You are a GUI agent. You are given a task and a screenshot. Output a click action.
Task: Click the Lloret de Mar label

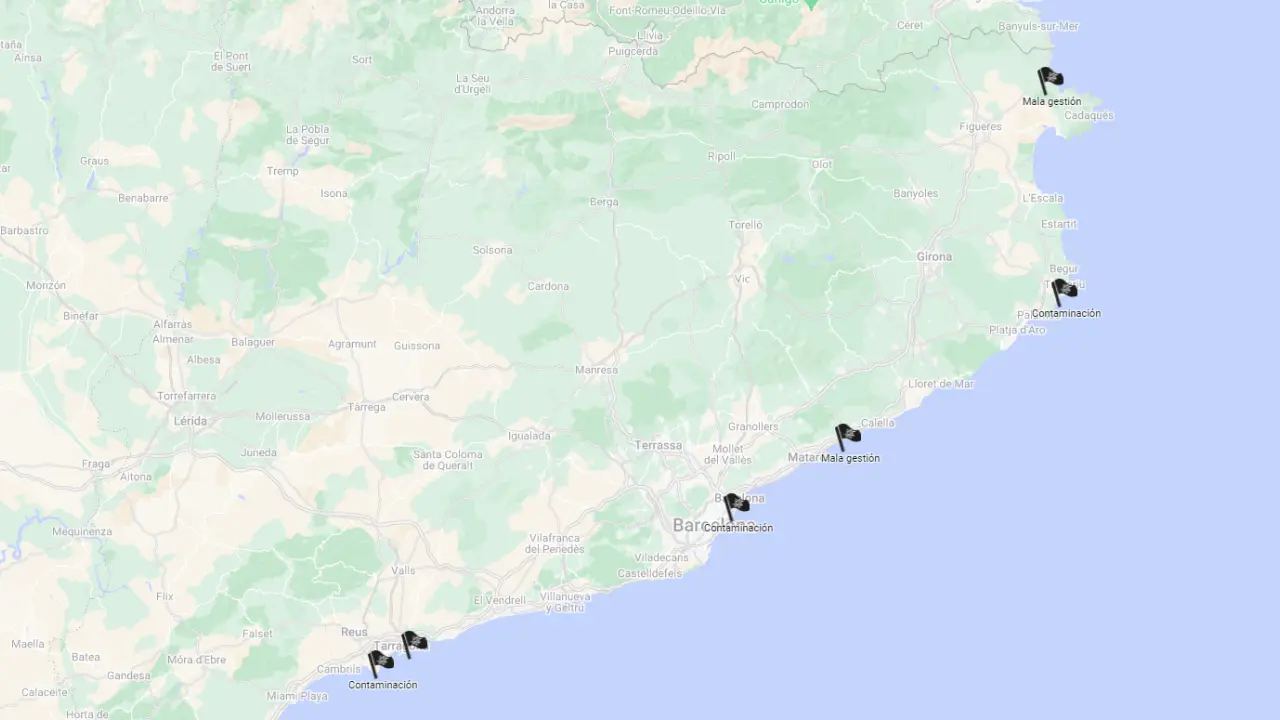click(941, 384)
